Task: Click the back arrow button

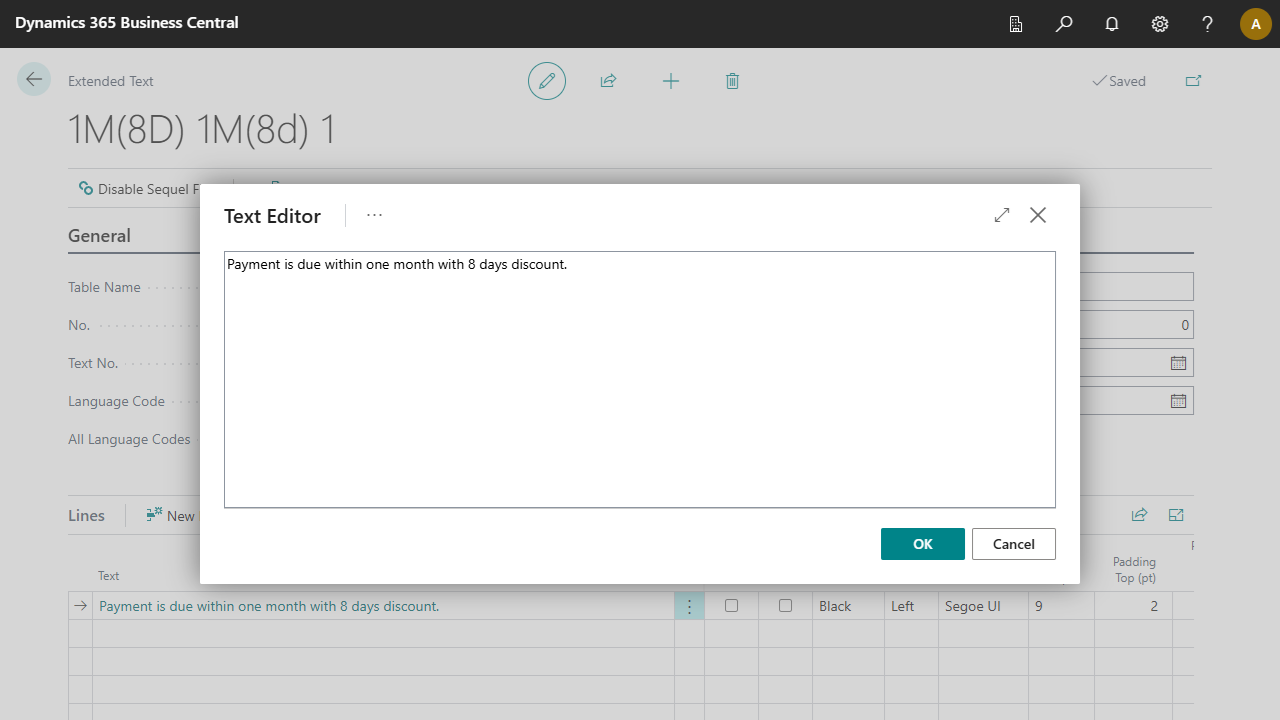Action: 34,80
